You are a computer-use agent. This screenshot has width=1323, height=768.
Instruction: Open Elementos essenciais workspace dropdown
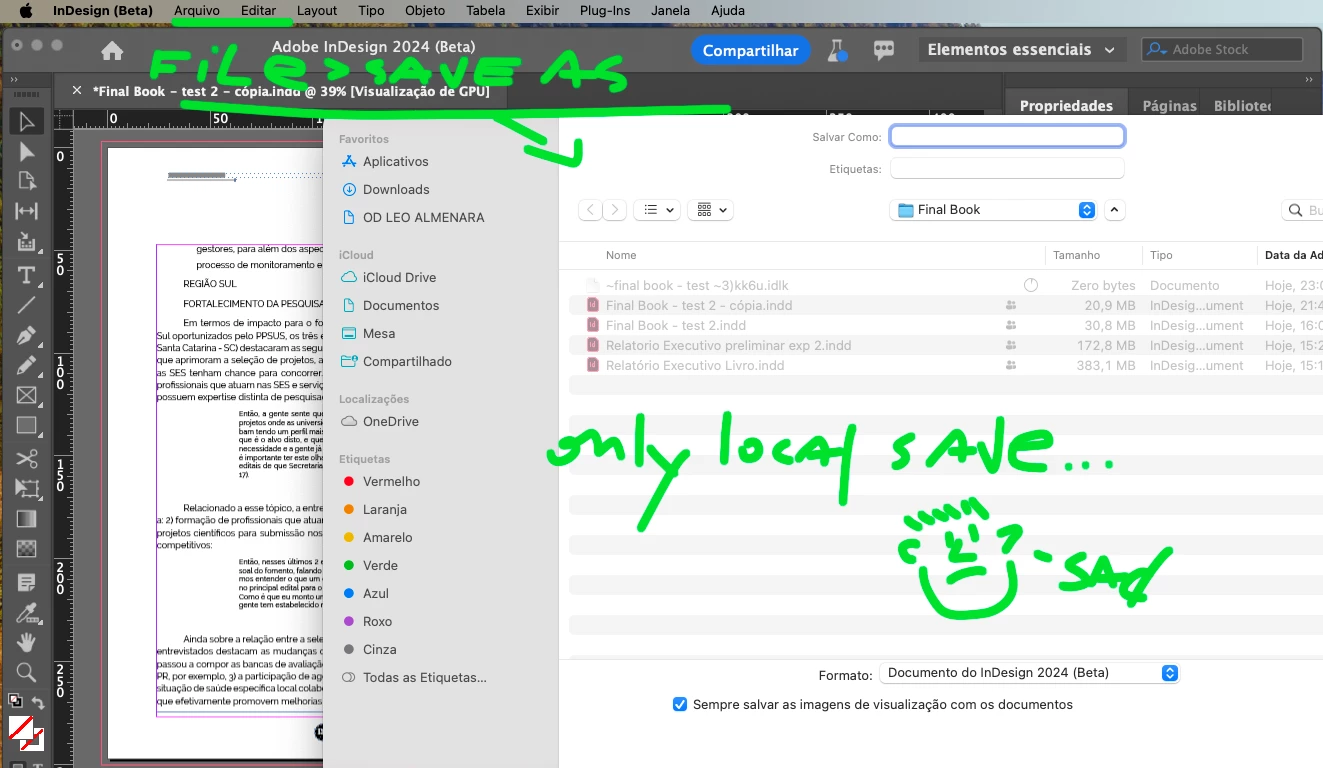click(x=1022, y=50)
